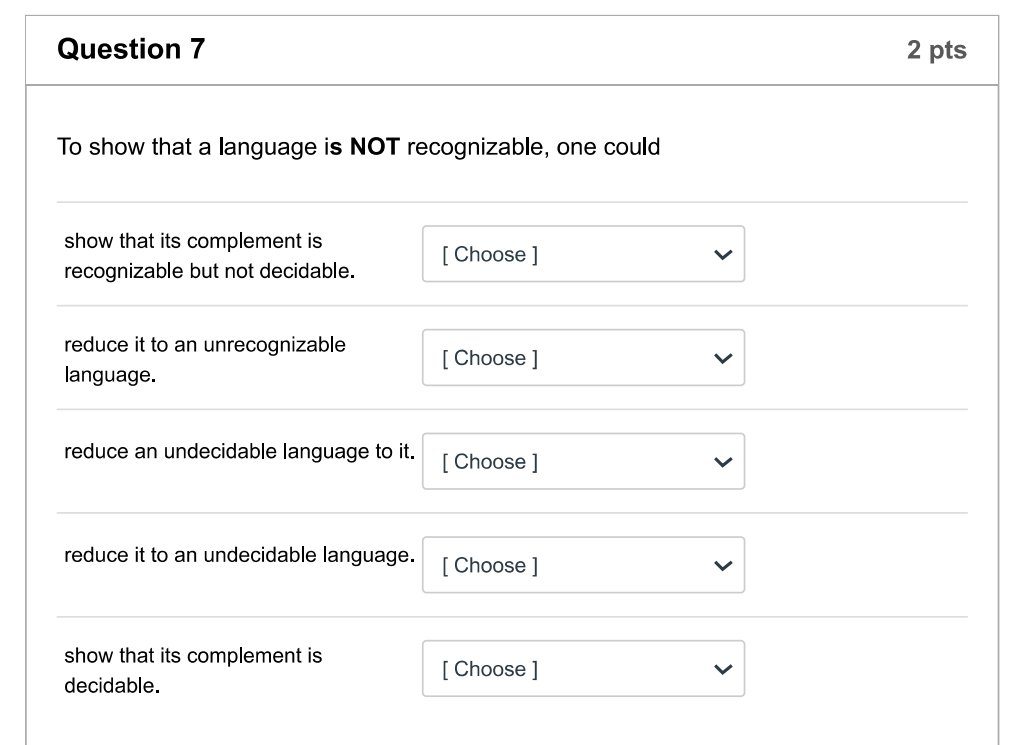Image resolution: width=1015 pixels, height=745 pixels.
Task: Click the chevron arrow on the fourth Choose dropdown
Action: point(723,565)
